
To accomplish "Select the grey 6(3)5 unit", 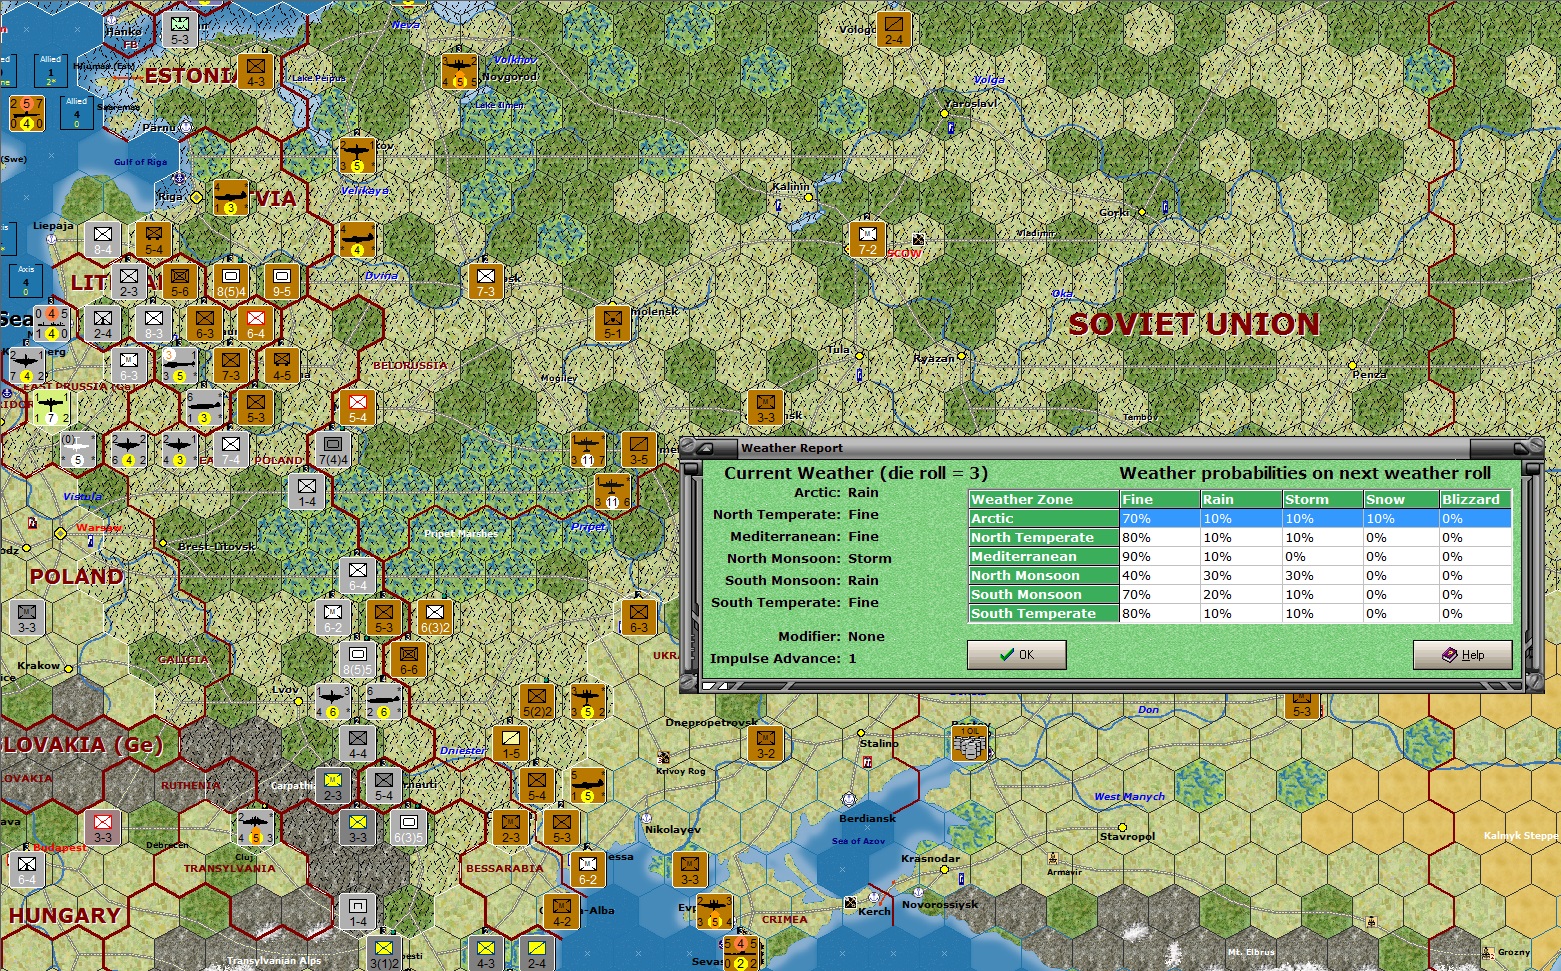I will [408, 827].
